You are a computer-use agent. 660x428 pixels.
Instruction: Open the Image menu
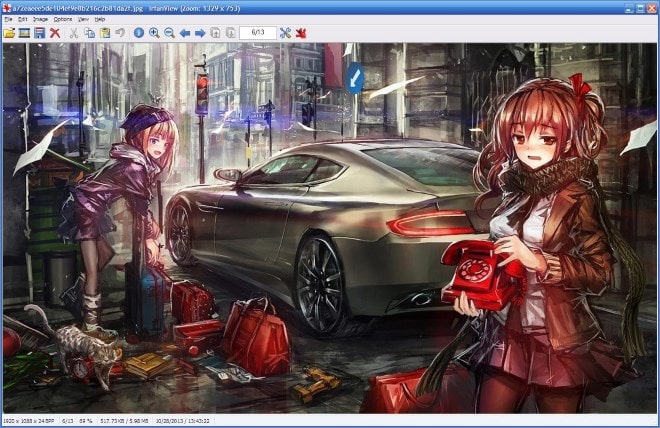[x=40, y=19]
